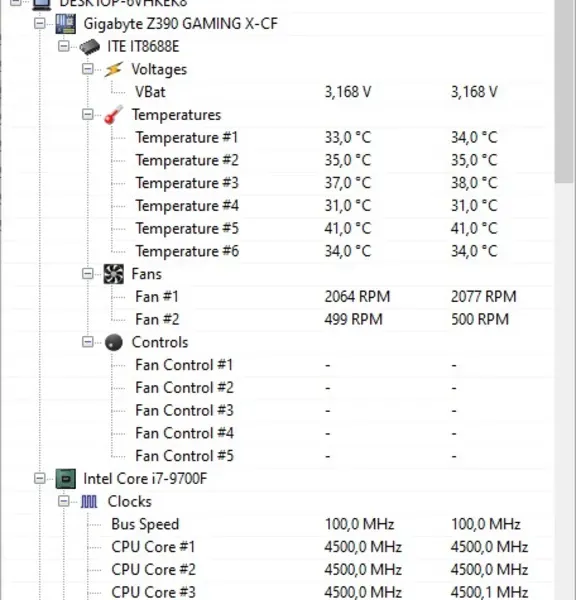Viewport: 576px width, 600px height.
Task: Click the 38,0 °C max value of Temperature #3
Action: pos(474,183)
